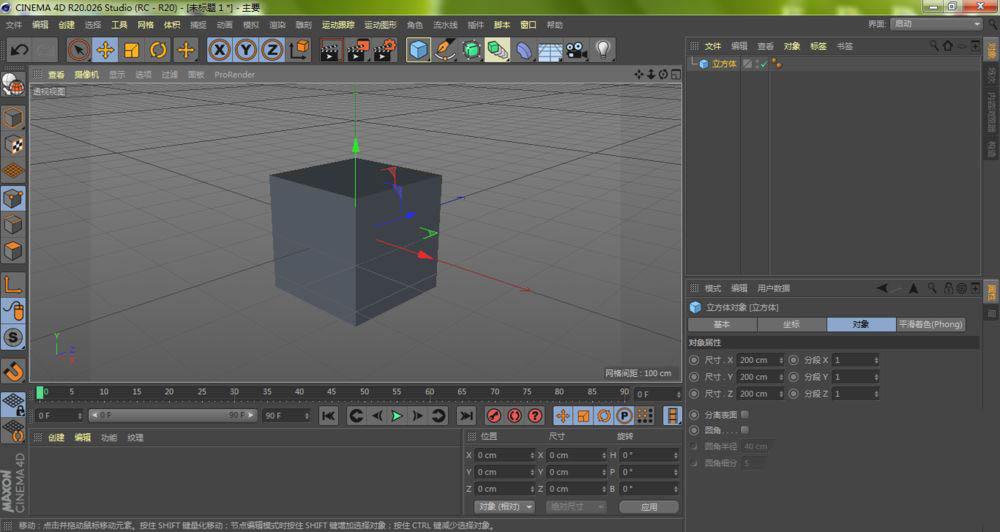The height and width of the screenshot is (532, 1000).
Task: Add a Light object
Action: pyautogui.click(x=603, y=50)
